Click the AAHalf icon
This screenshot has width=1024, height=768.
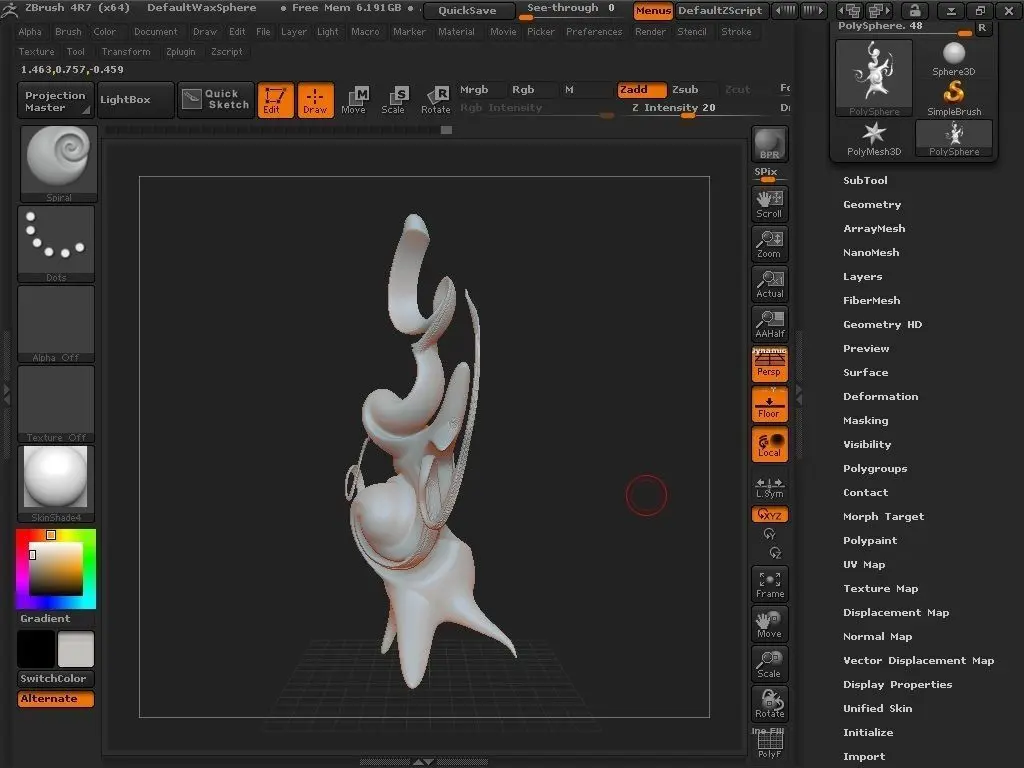coord(769,324)
